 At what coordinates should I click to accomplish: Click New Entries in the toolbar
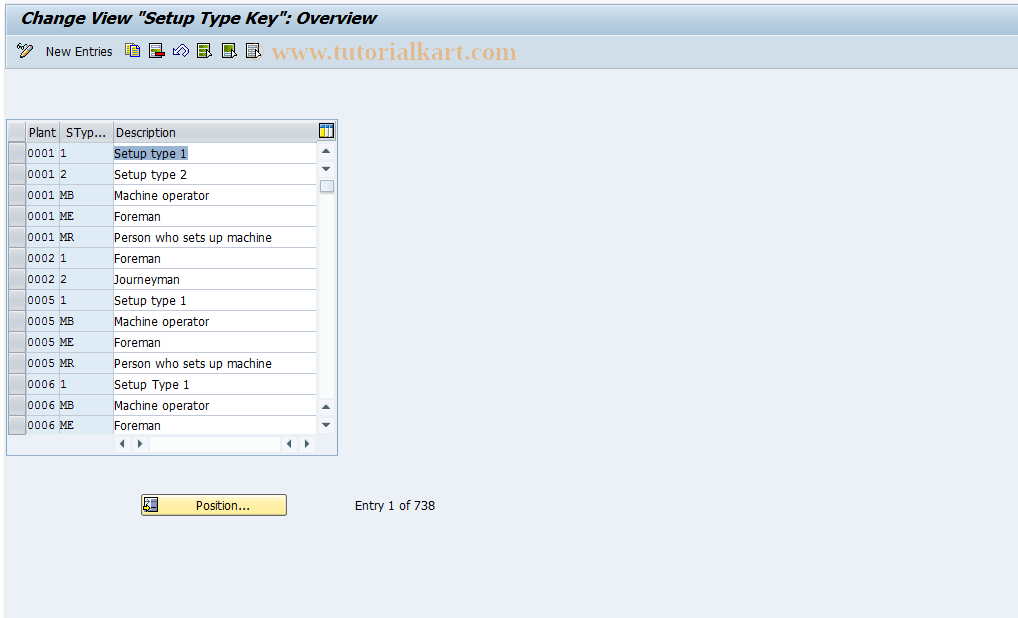coord(79,51)
